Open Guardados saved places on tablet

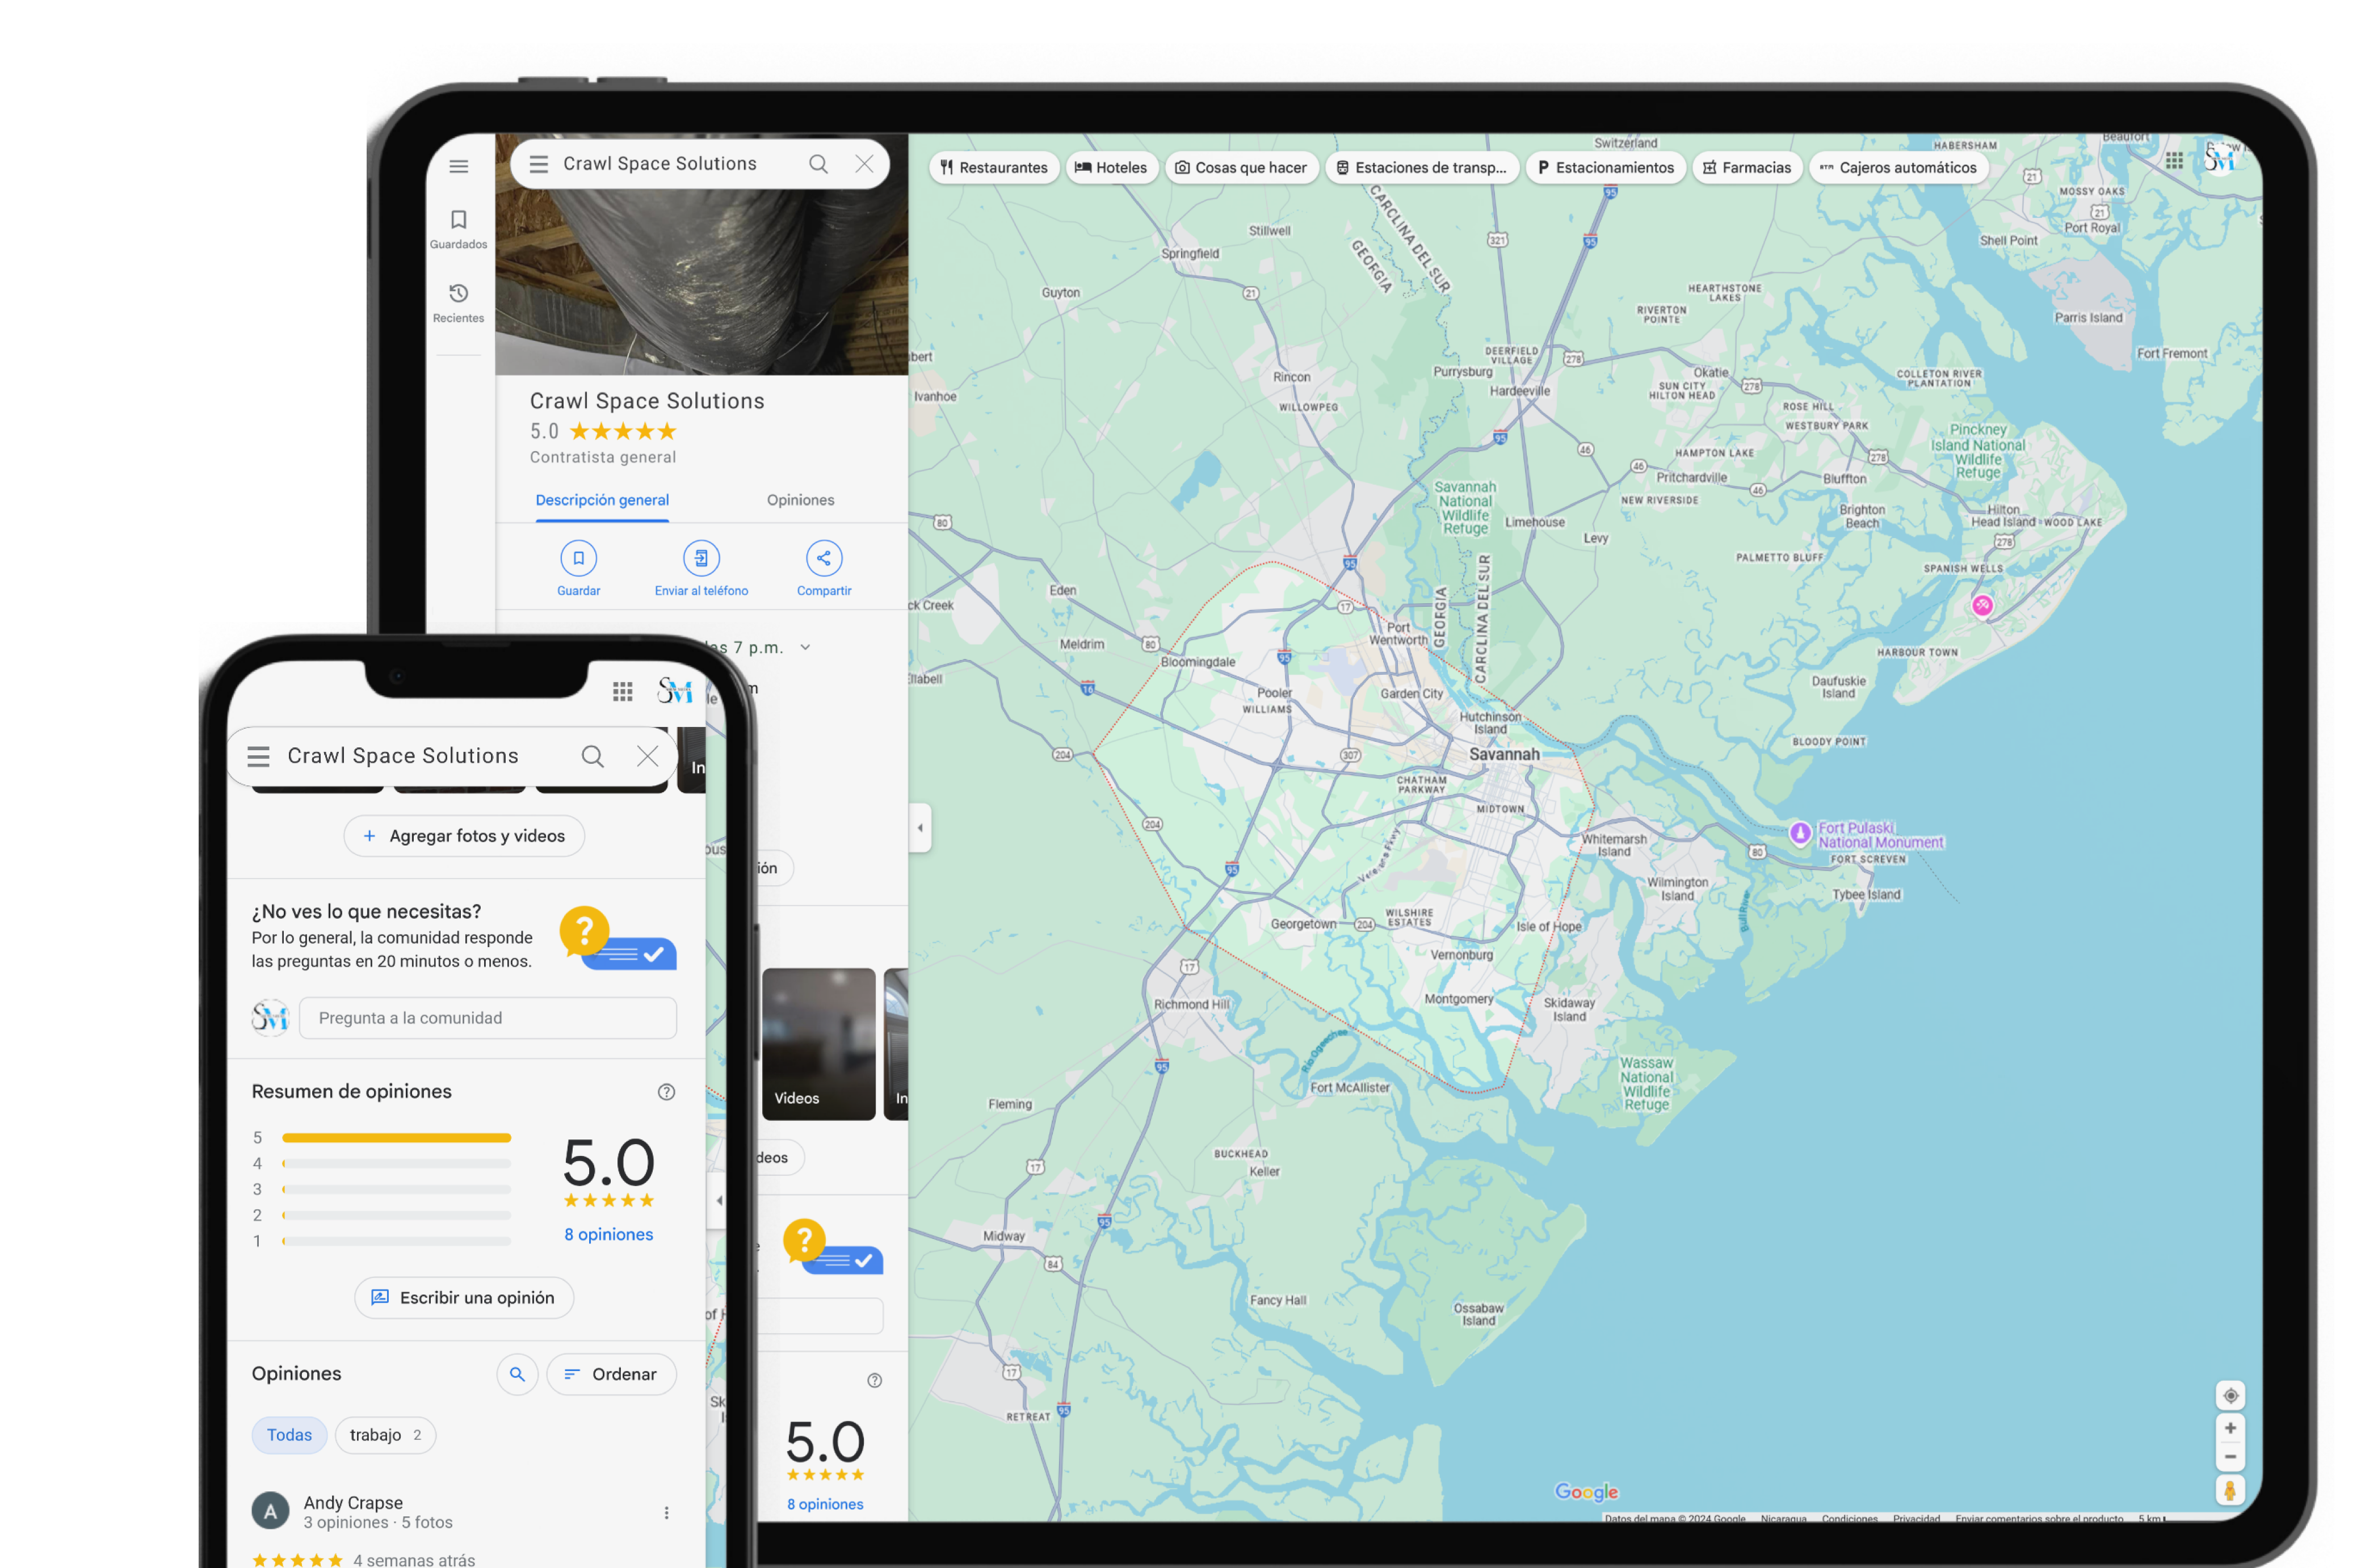click(x=458, y=229)
